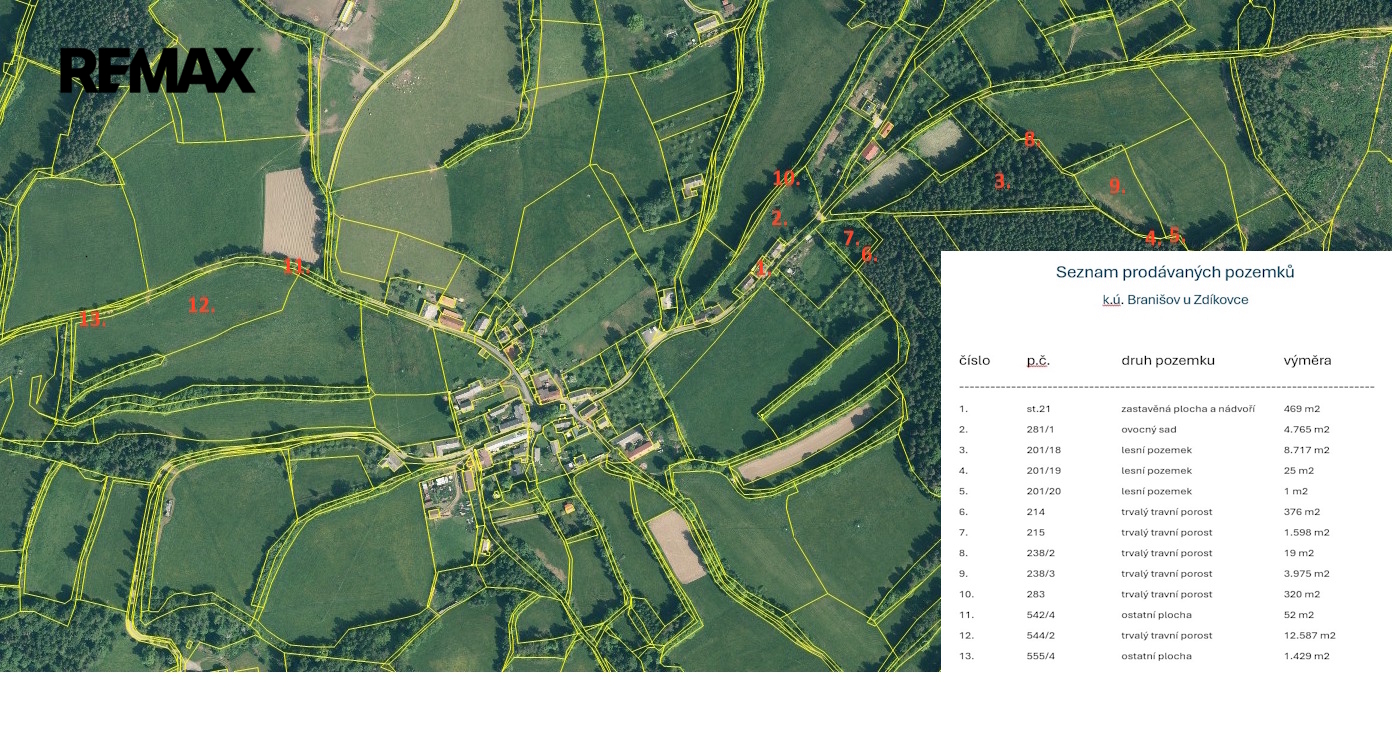The image size is (1392, 732).
Task: Click the "druh pozemku" column header
Action: coord(1167,361)
